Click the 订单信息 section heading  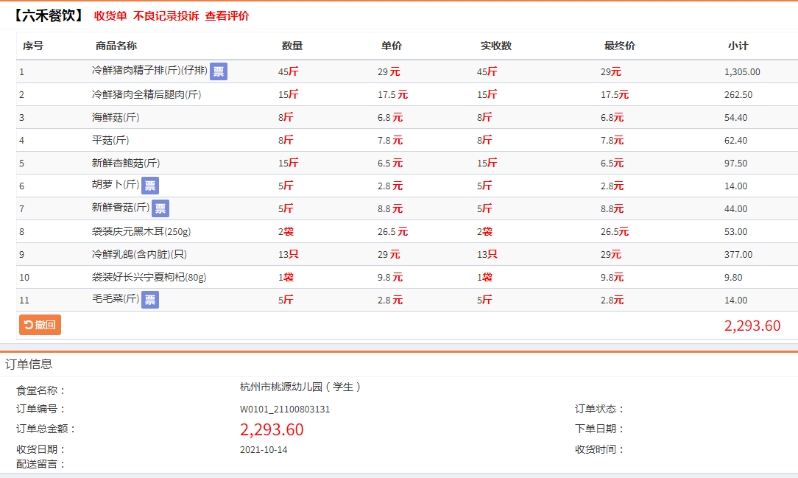(x=29, y=364)
